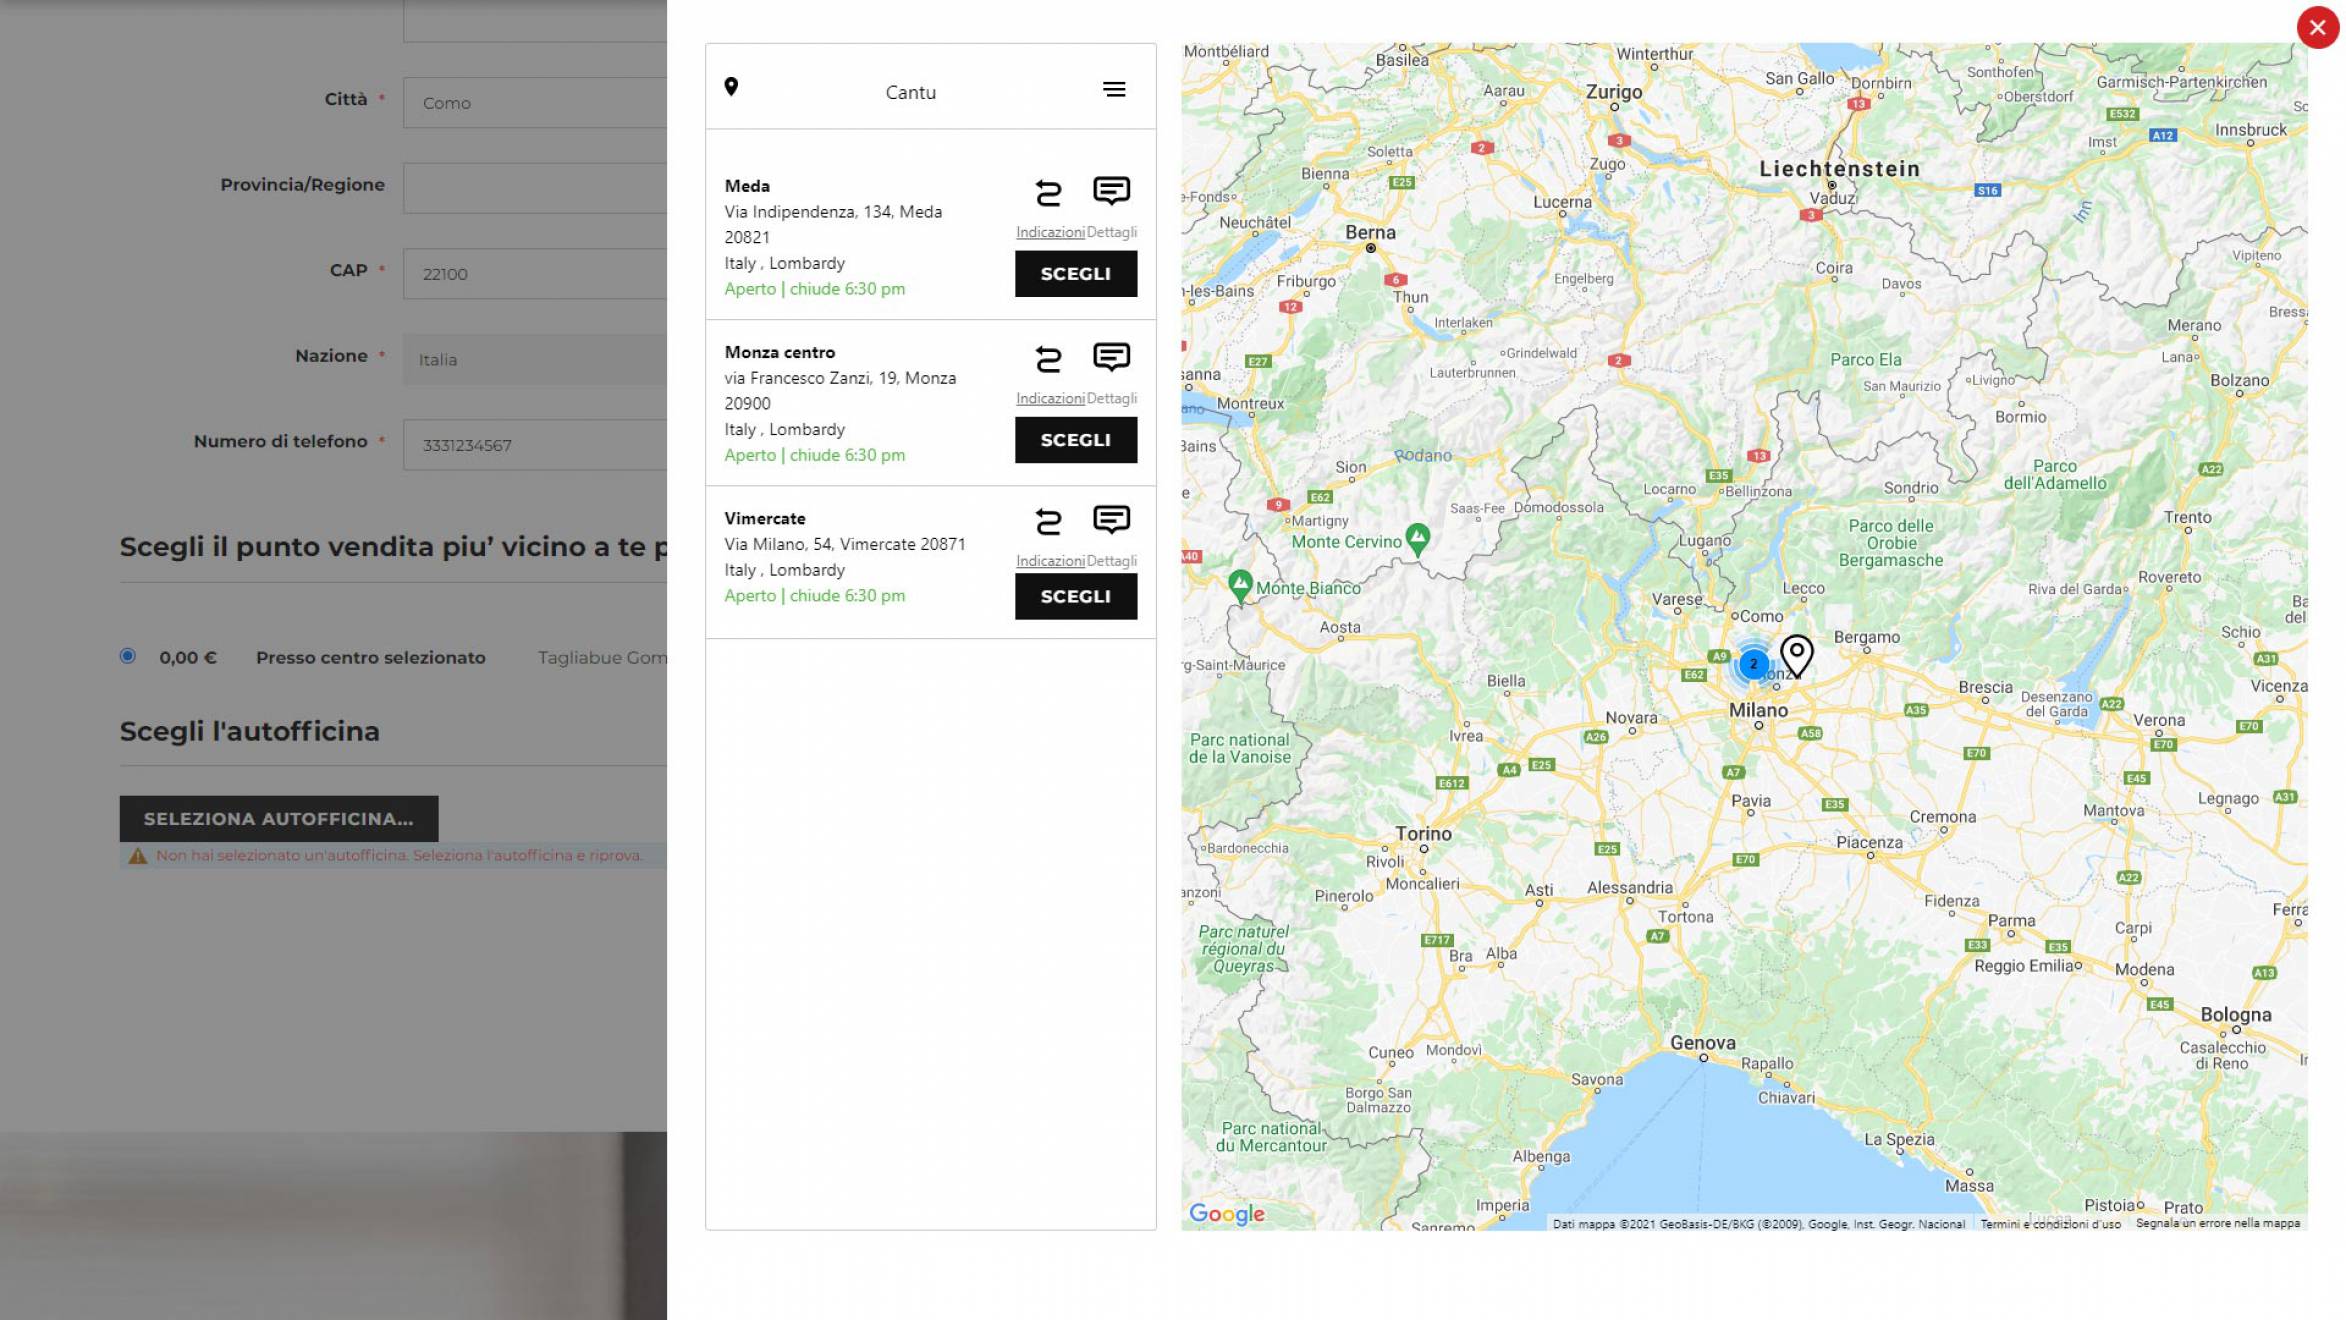Click the Liechtenstein label on the map

[1840, 169]
